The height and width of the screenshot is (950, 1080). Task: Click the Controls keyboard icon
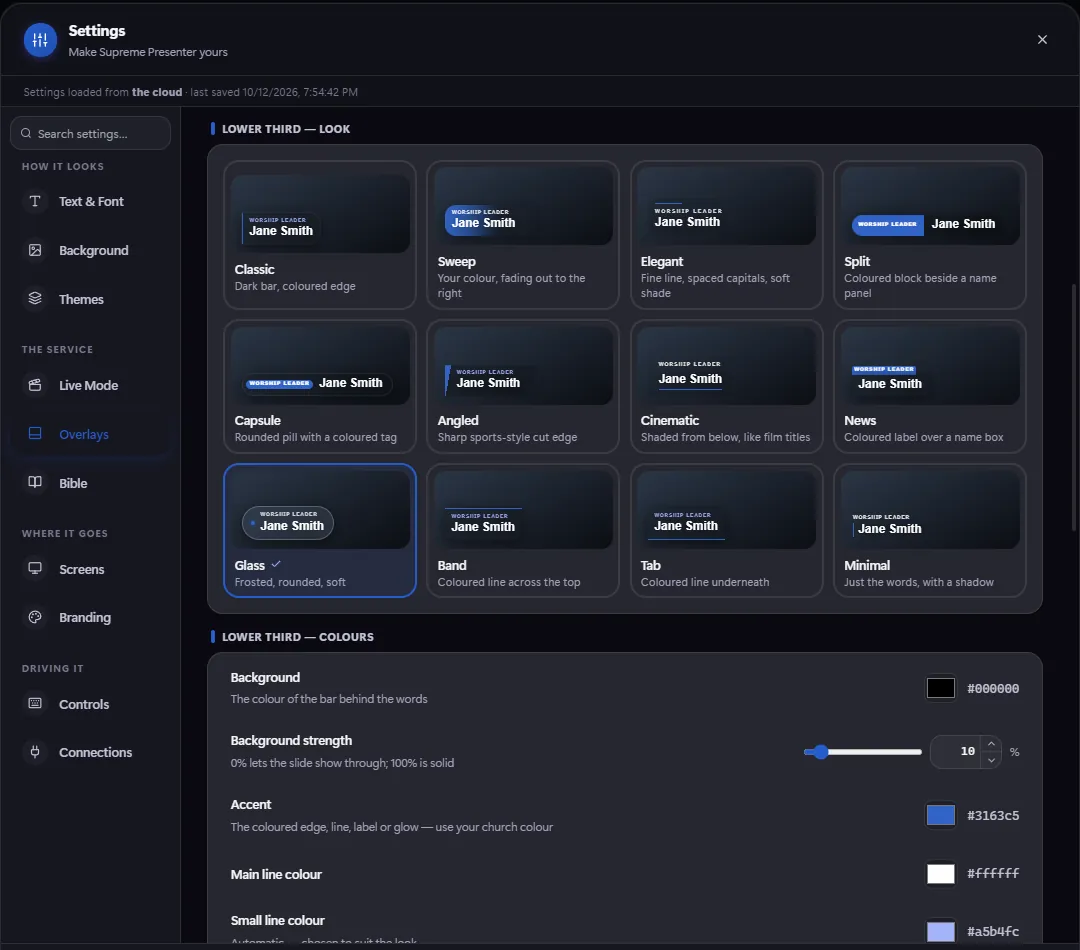35,703
